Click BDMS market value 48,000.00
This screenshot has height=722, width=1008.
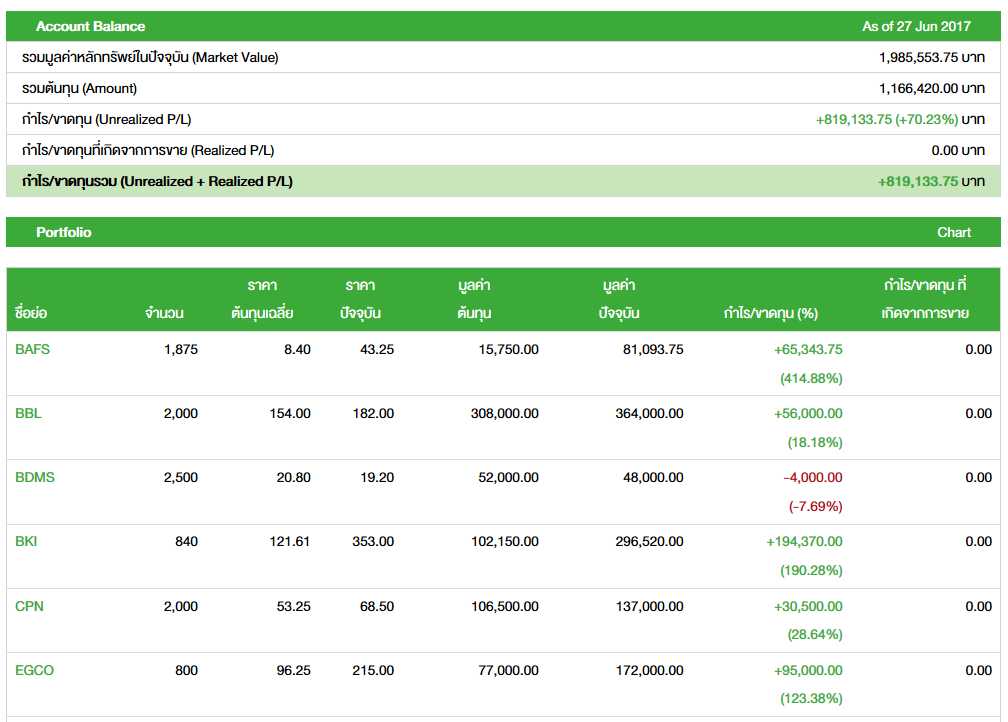(x=653, y=477)
